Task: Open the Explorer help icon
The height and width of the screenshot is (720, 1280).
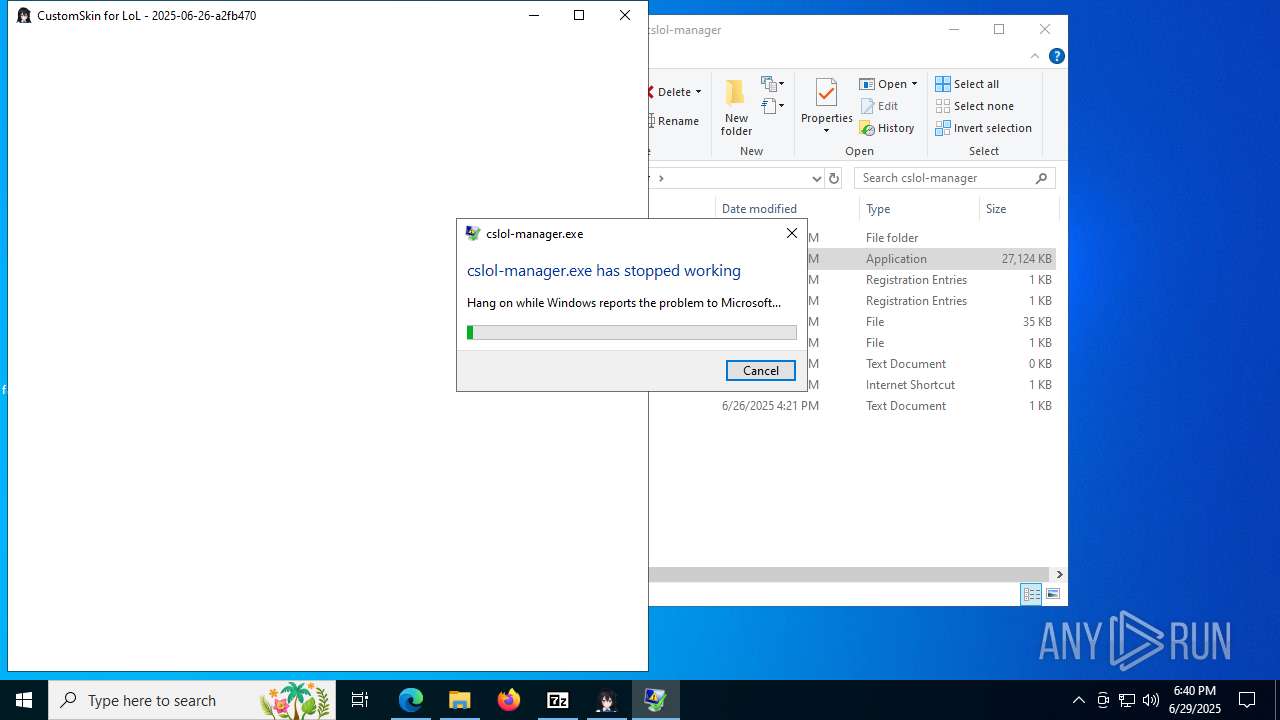Action: pyautogui.click(x=1057, y=56)
